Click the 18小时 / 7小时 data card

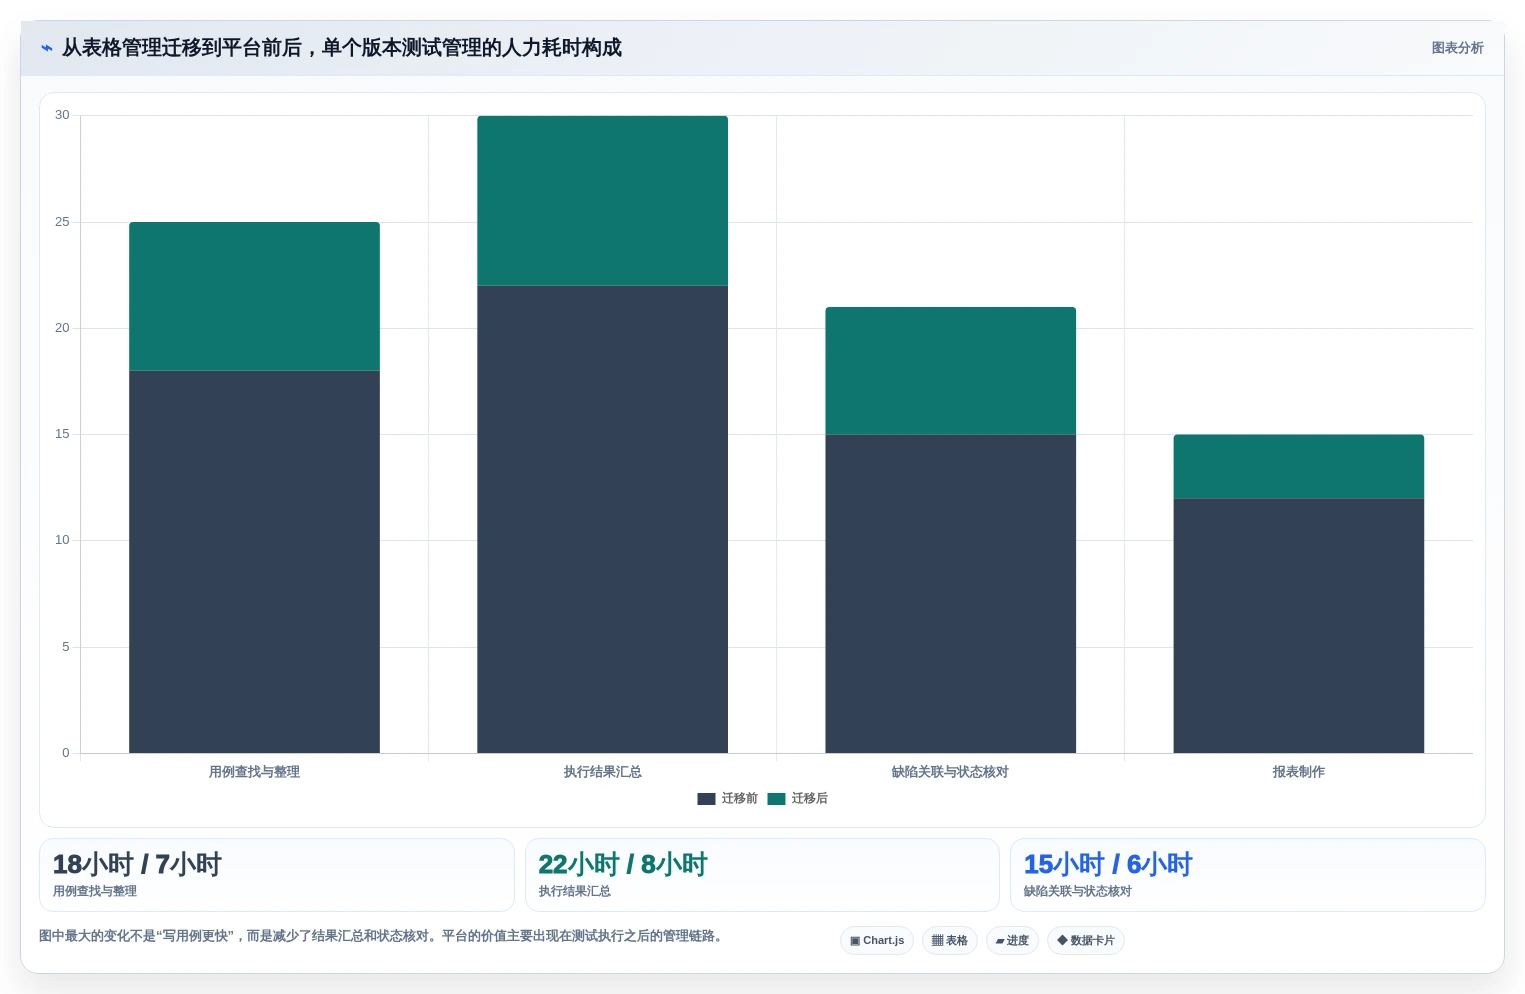pos(277,875)
